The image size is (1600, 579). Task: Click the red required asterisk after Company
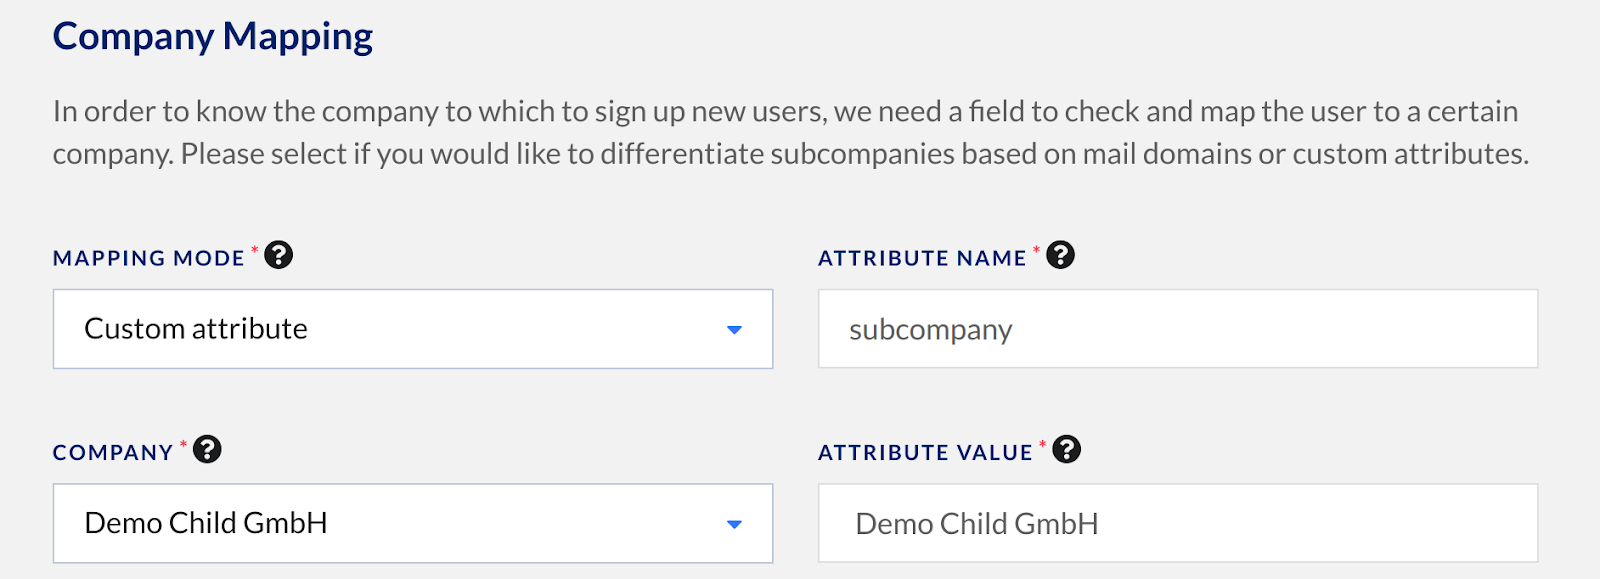click(x=183, y=445)
